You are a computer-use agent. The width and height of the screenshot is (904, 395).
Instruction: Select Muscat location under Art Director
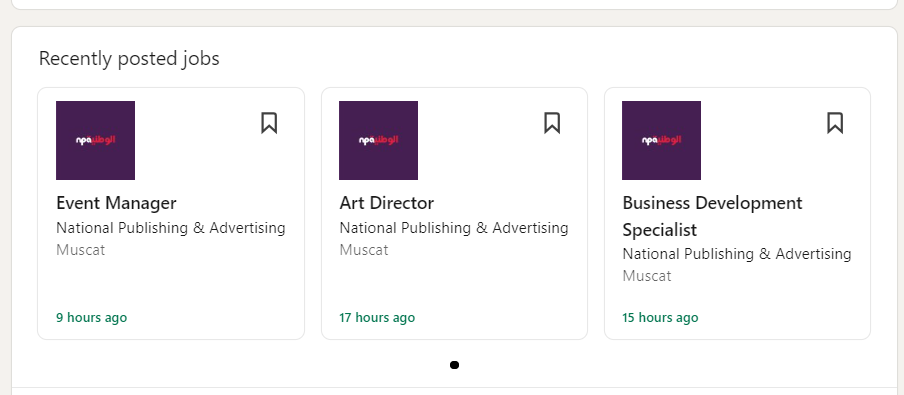364,250
